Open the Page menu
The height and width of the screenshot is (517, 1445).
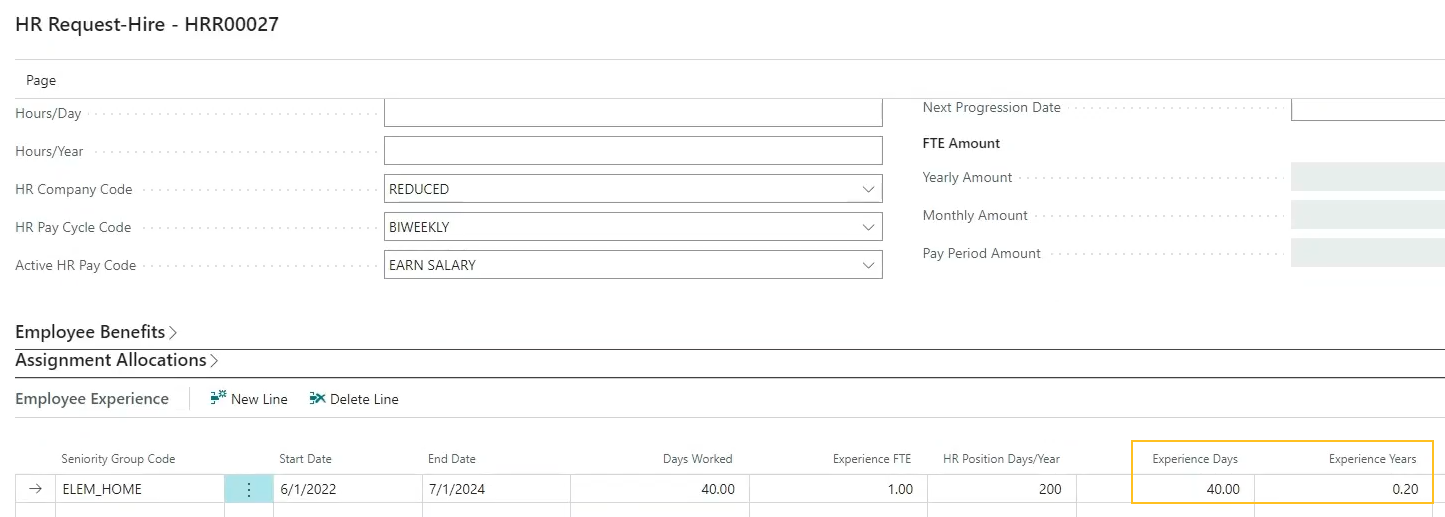(41, 80)
